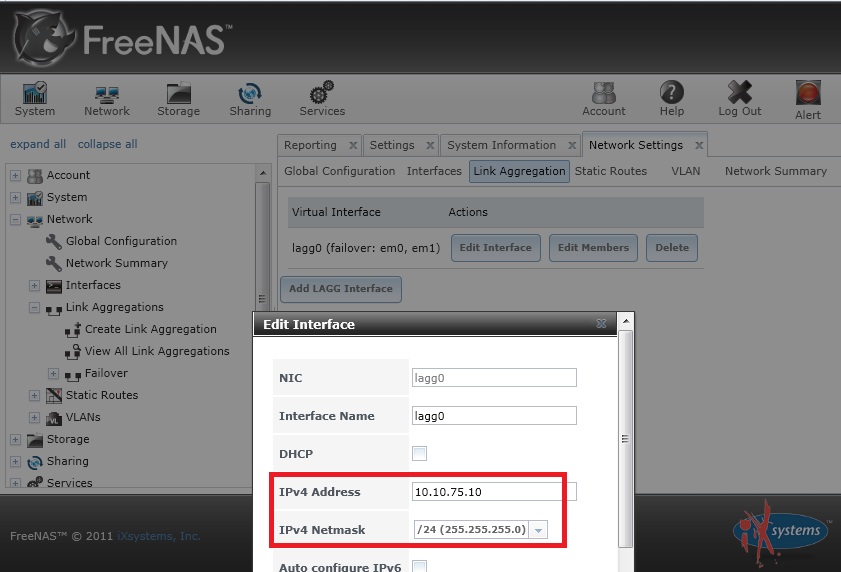Collapse the Network tree node

click(15, 219)
